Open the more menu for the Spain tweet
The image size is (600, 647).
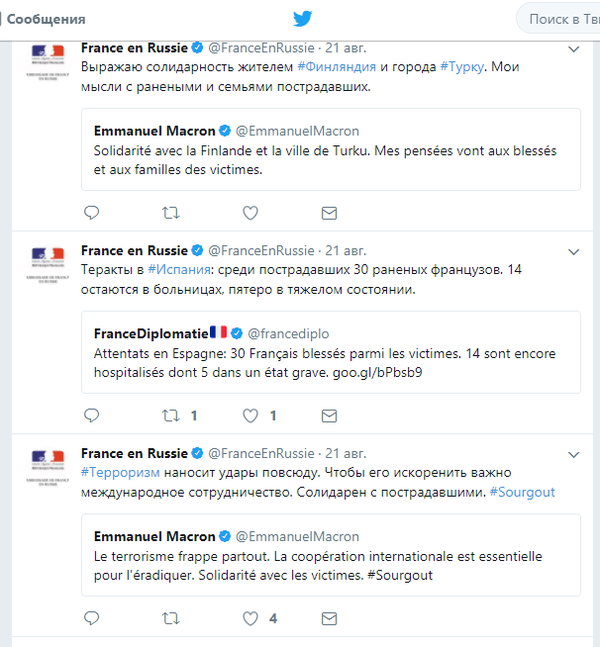574,252
